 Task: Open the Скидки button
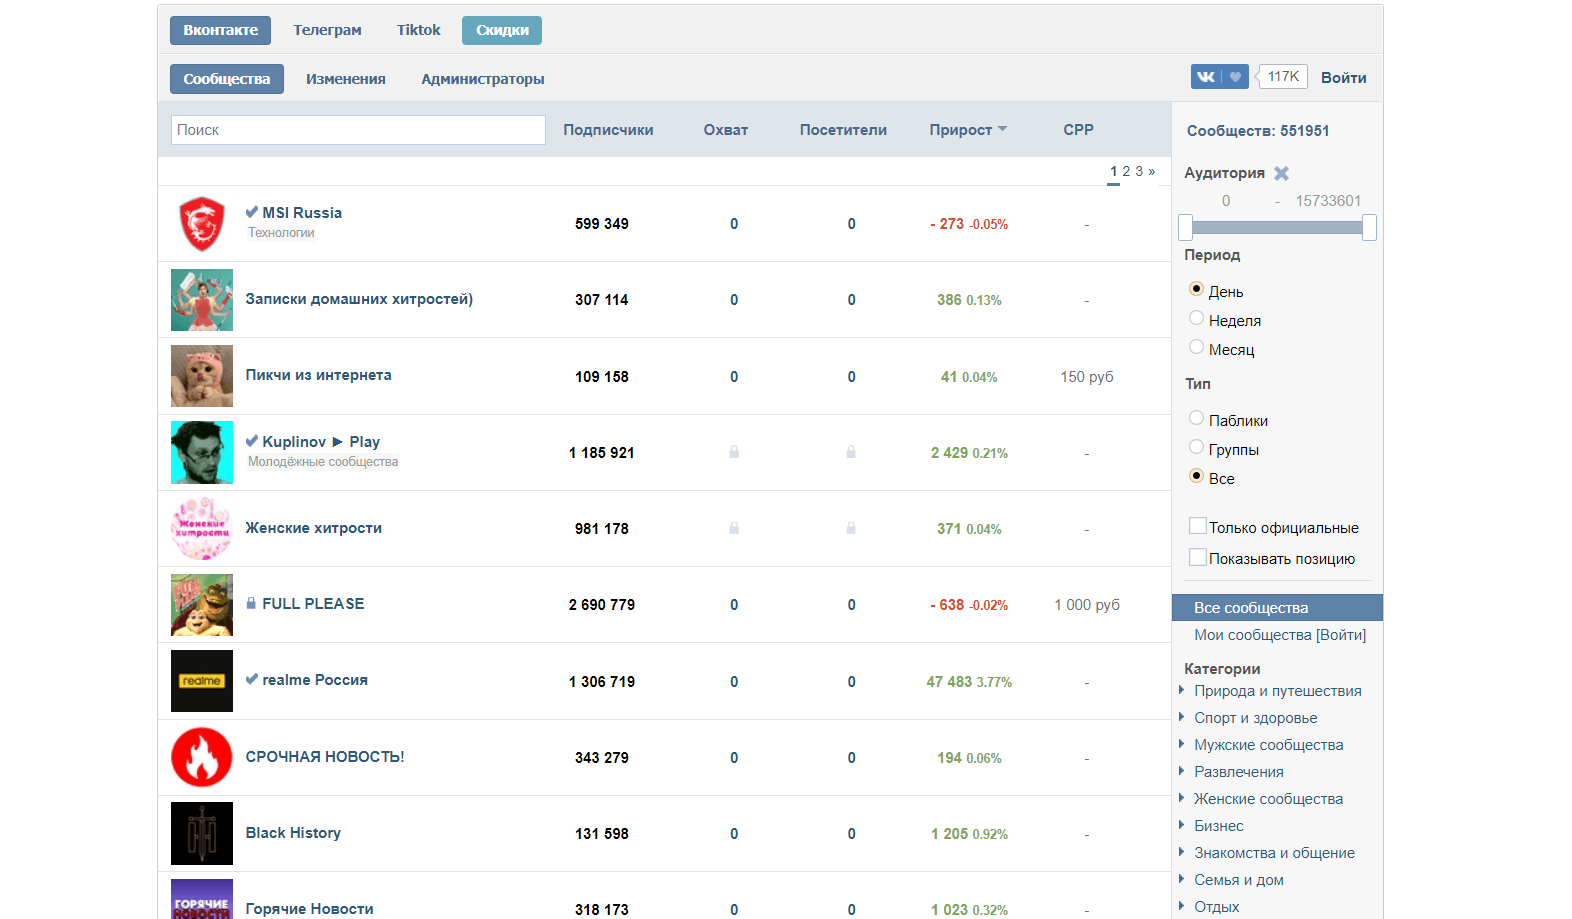click(x=502, y=30)
